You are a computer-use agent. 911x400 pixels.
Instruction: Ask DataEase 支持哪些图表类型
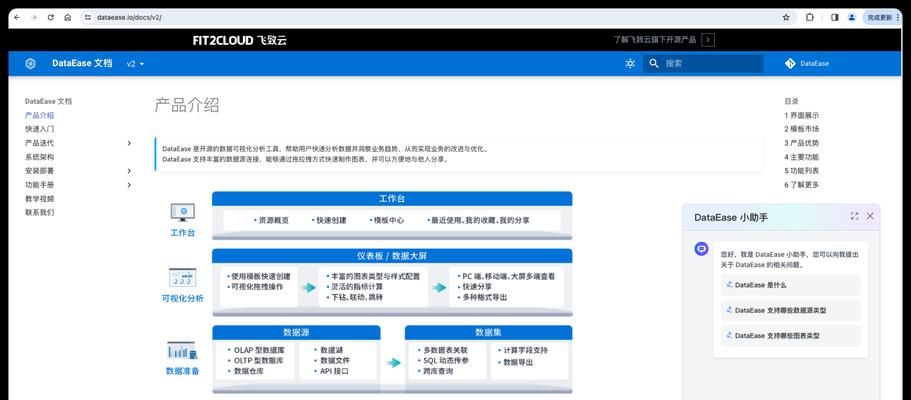coord(790,336)
